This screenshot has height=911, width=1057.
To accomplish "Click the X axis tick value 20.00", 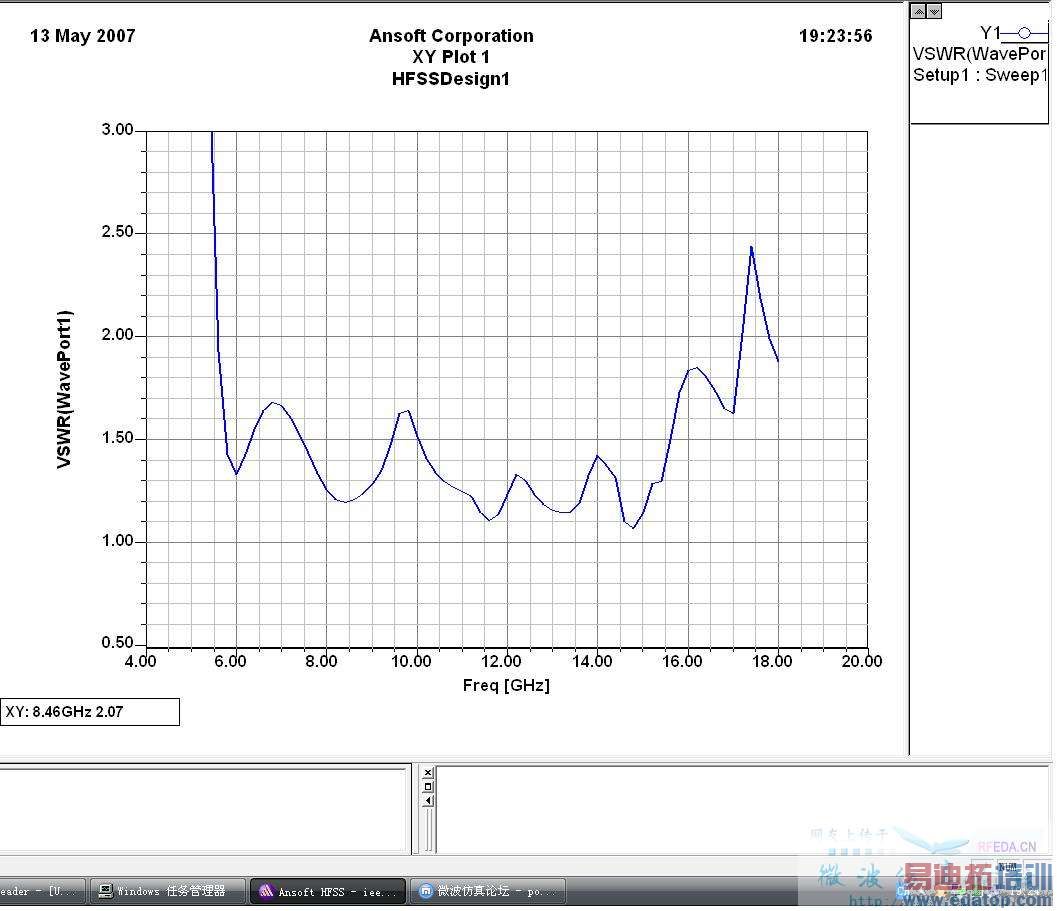I will click(862, 662).
